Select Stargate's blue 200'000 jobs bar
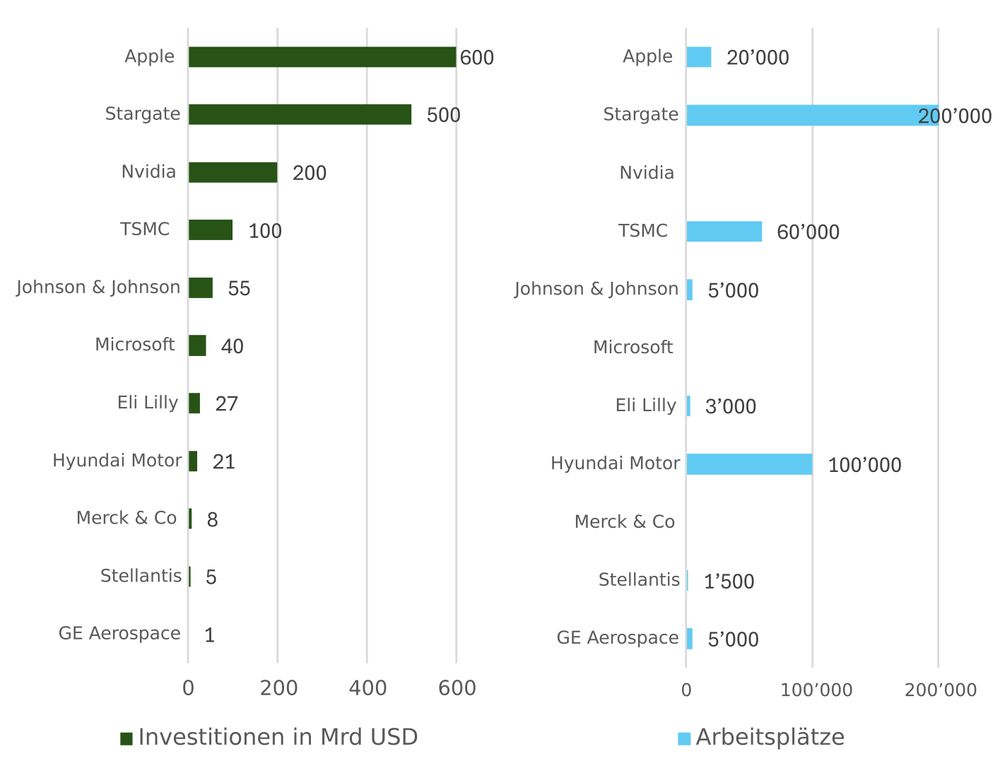 [x=811, y=115]
